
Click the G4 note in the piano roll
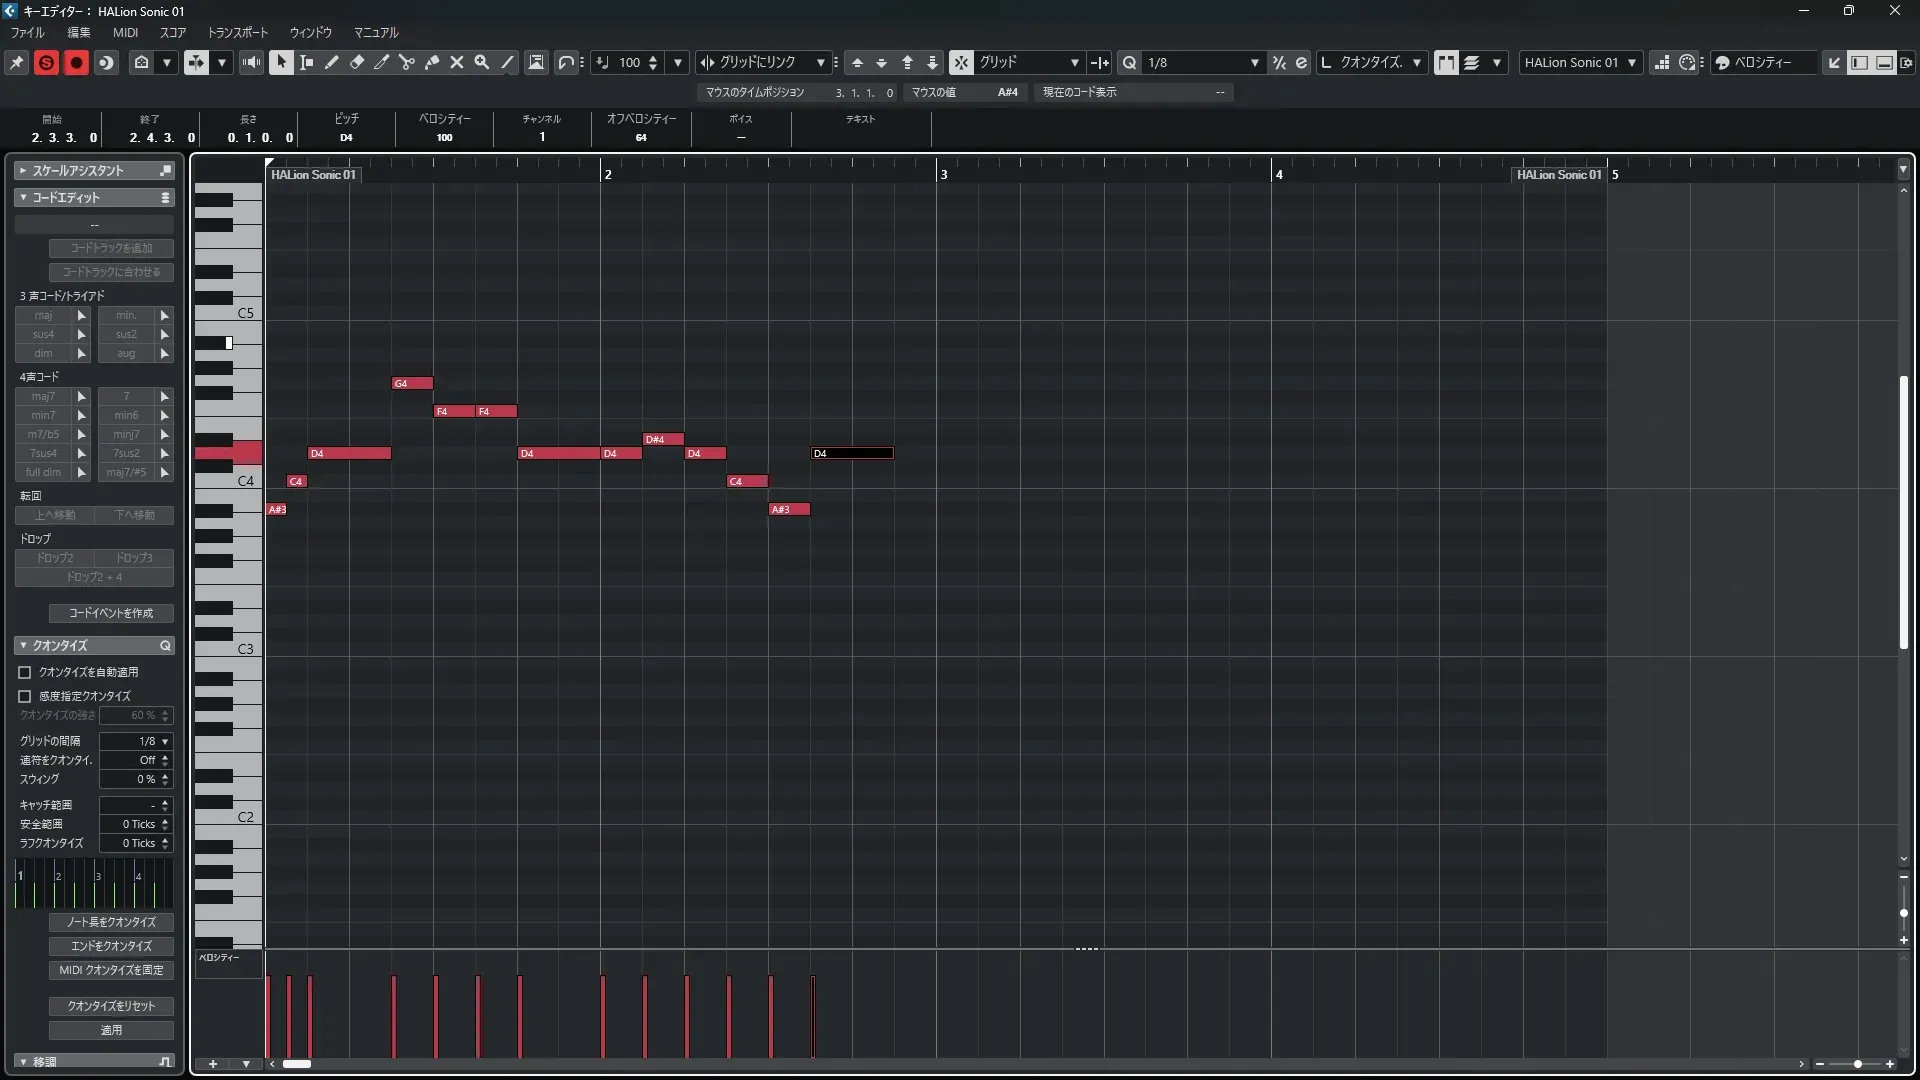(412, 383)
